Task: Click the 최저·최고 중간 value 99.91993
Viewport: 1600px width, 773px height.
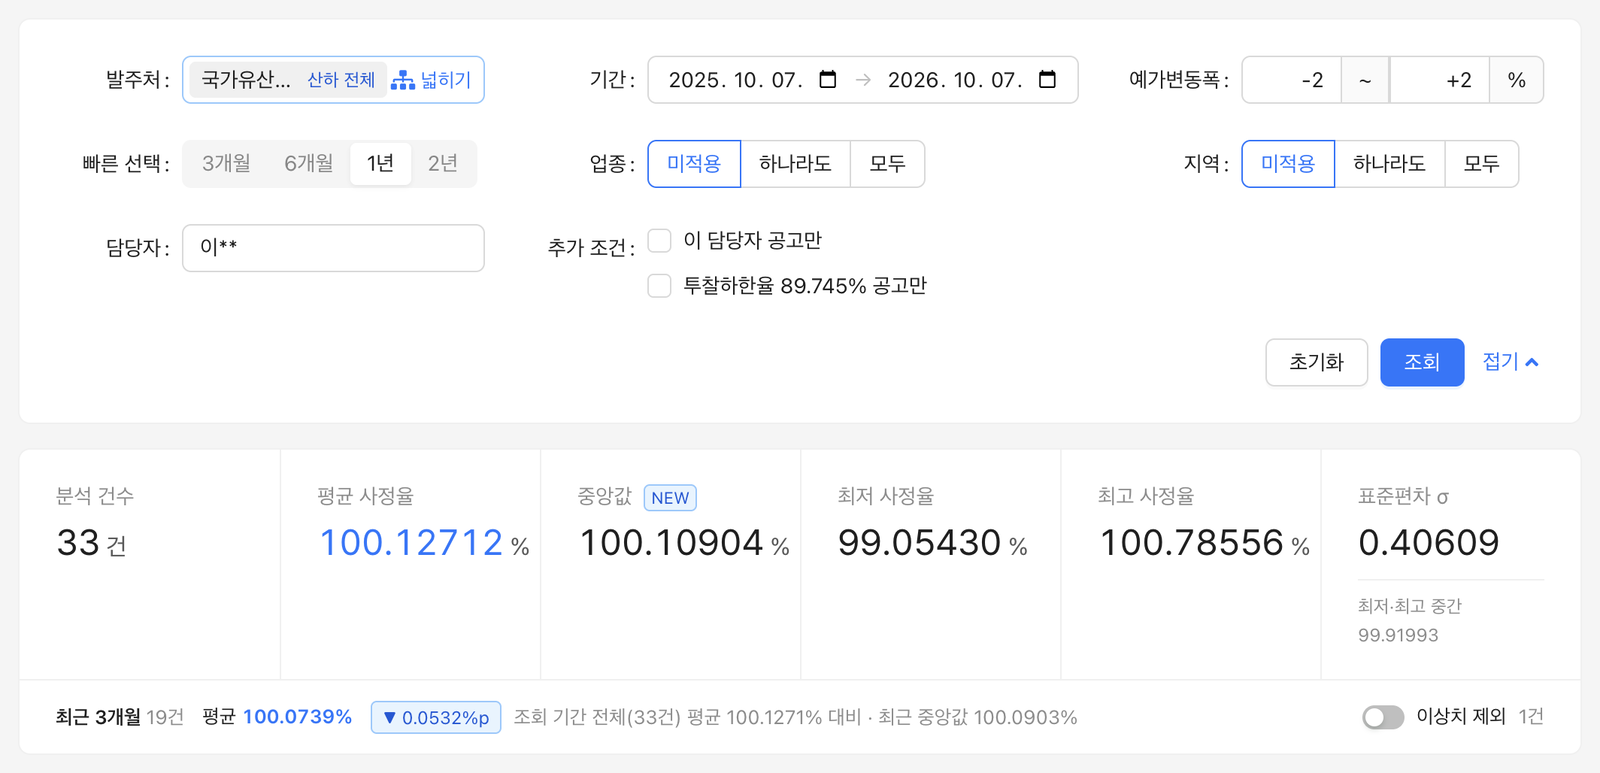Action: pyautogui.click(x=1398, y=635)
